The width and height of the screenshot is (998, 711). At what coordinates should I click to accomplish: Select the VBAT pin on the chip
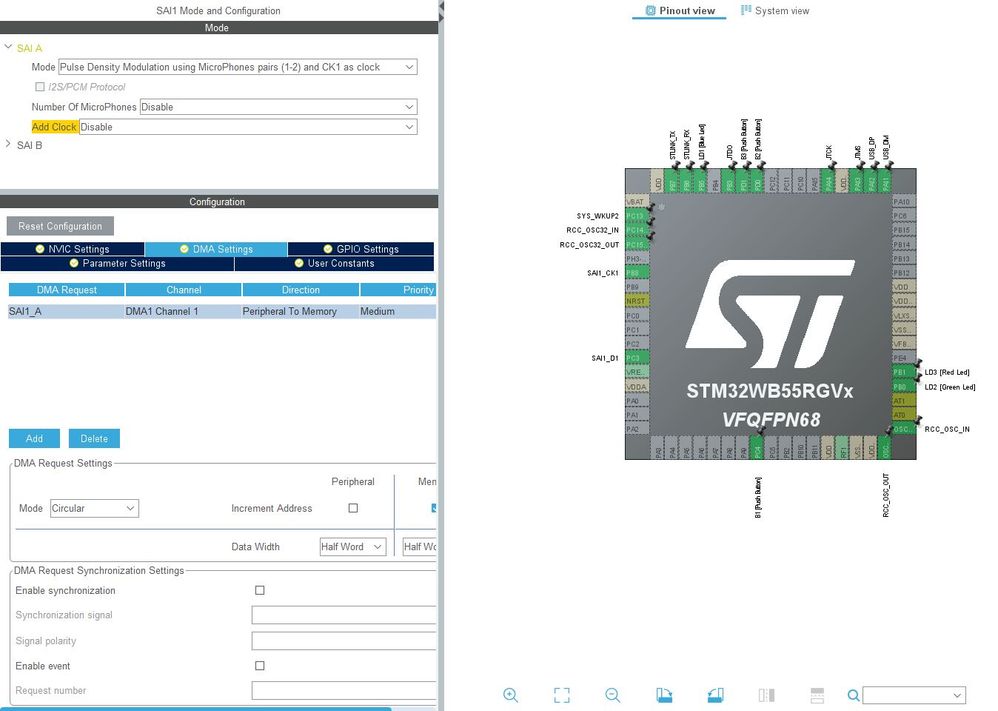tap(636, 202)
